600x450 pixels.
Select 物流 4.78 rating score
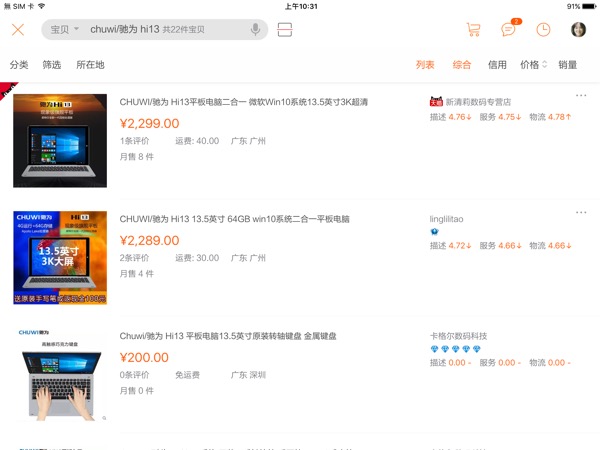click(550, 117)
